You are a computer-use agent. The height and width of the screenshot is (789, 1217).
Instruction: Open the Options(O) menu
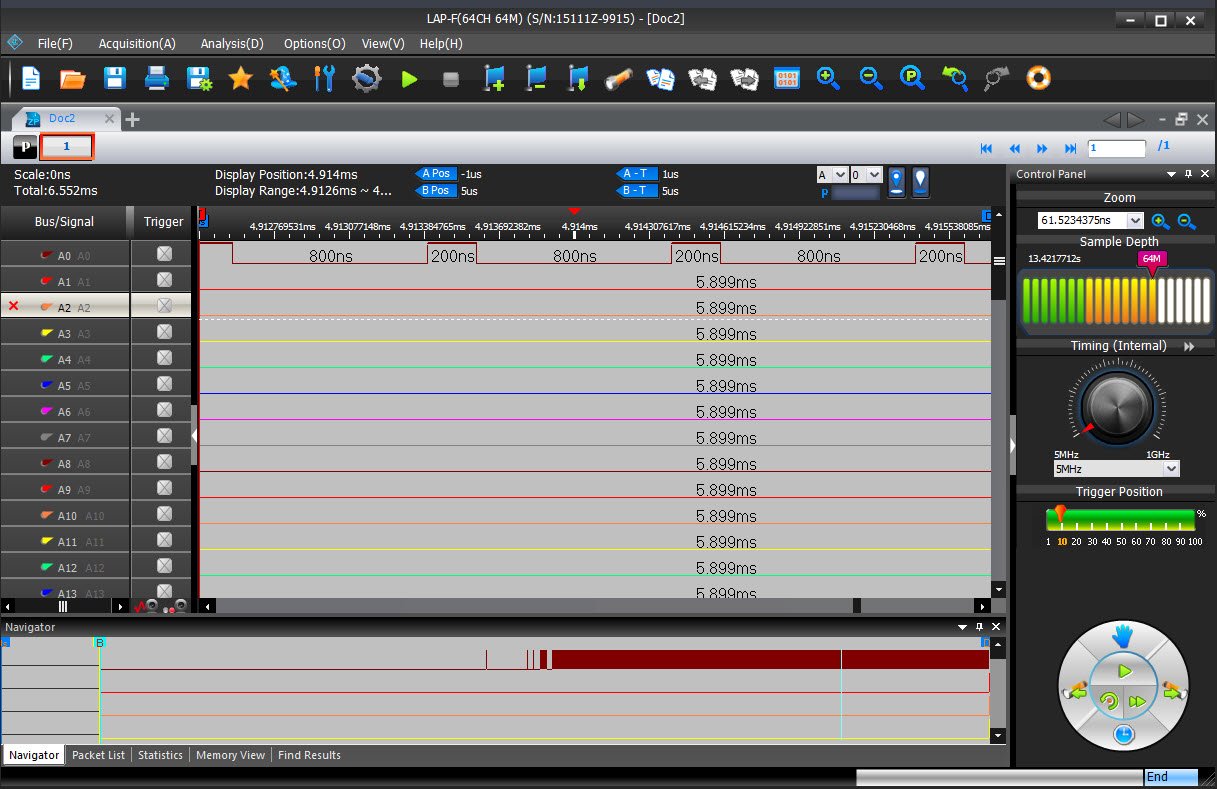coord(315,43)
